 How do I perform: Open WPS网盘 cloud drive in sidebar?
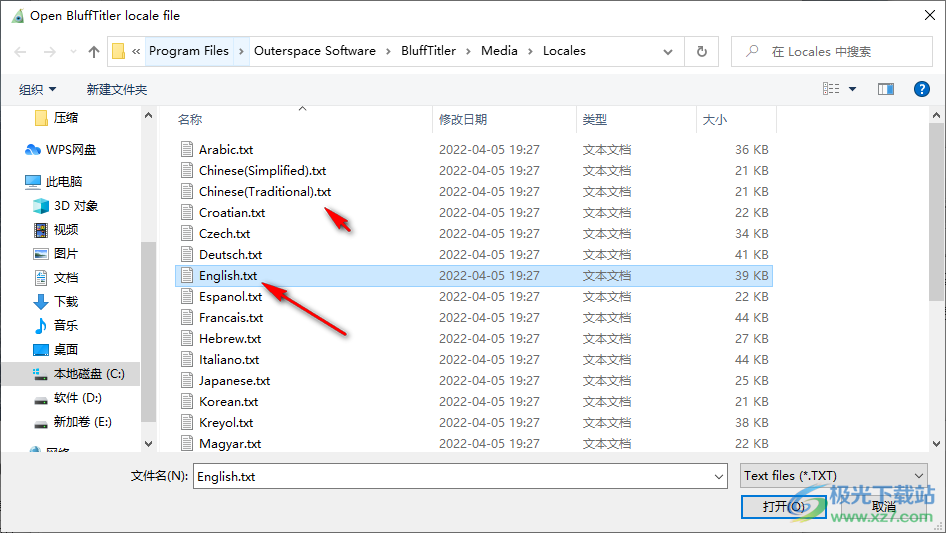click(70, 150)
